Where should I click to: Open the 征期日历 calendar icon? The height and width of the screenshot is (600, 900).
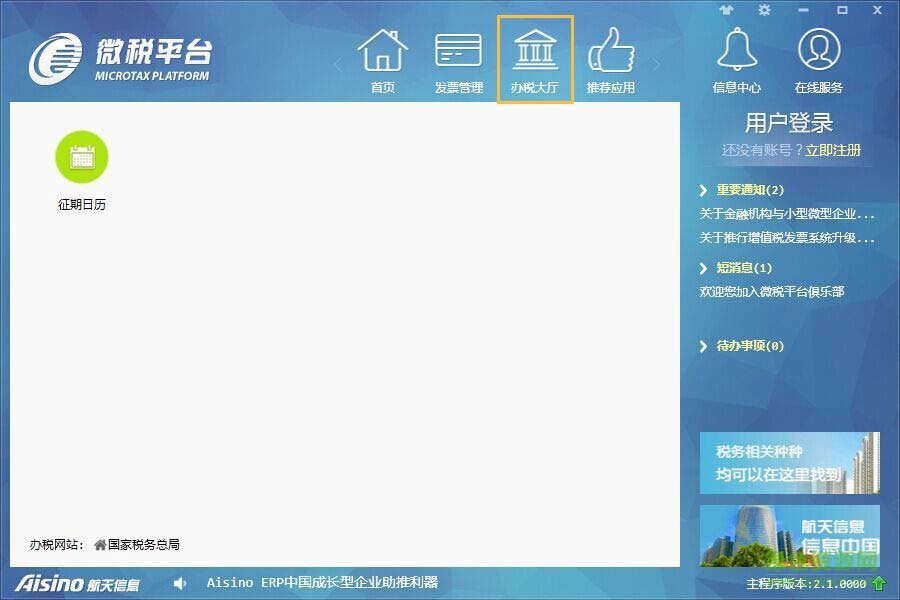tap(82, 157)
